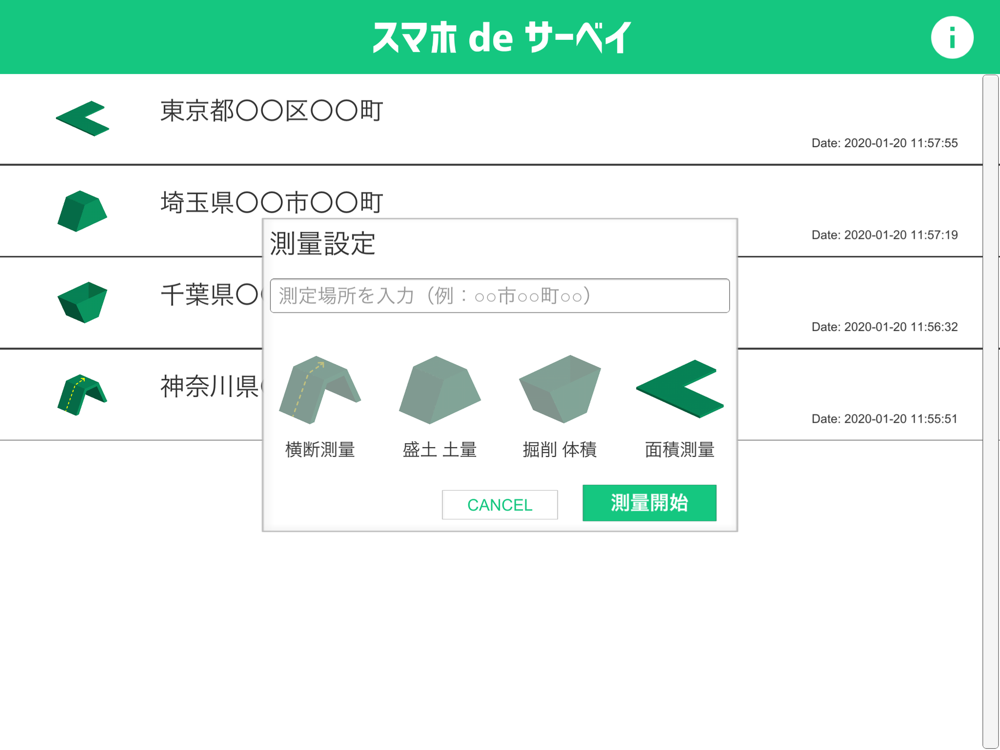Click the 横断測量 label

pos(320,450)
